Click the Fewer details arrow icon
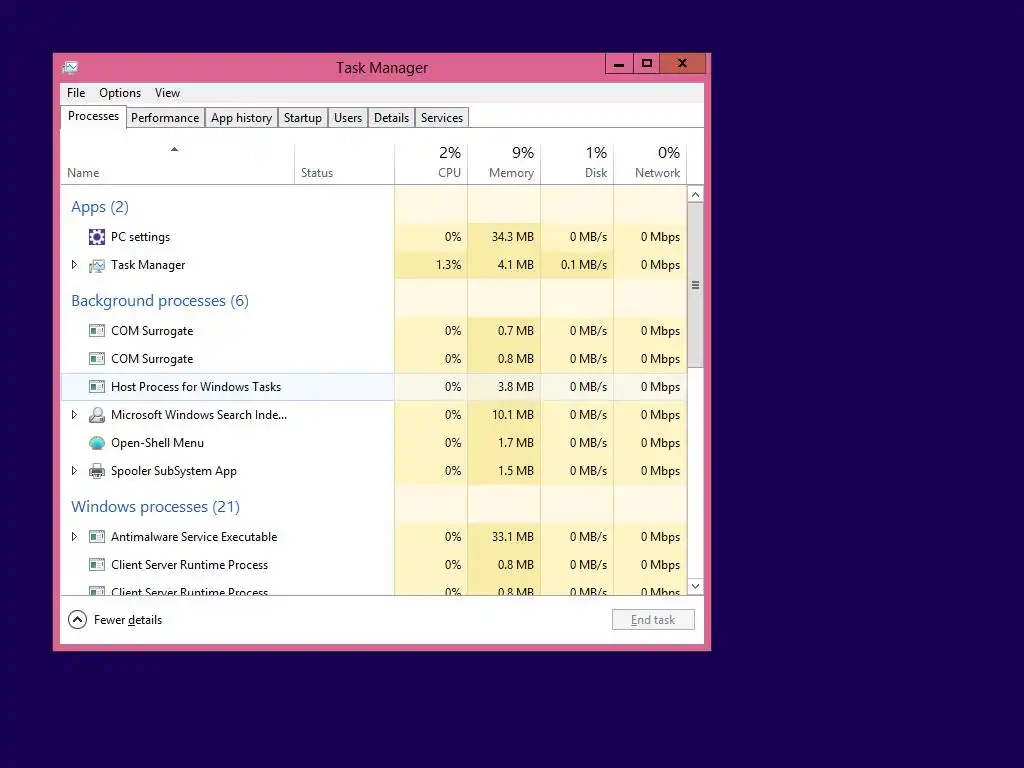The width and height of the screenshot is (1024, 768). click(77, 620)
